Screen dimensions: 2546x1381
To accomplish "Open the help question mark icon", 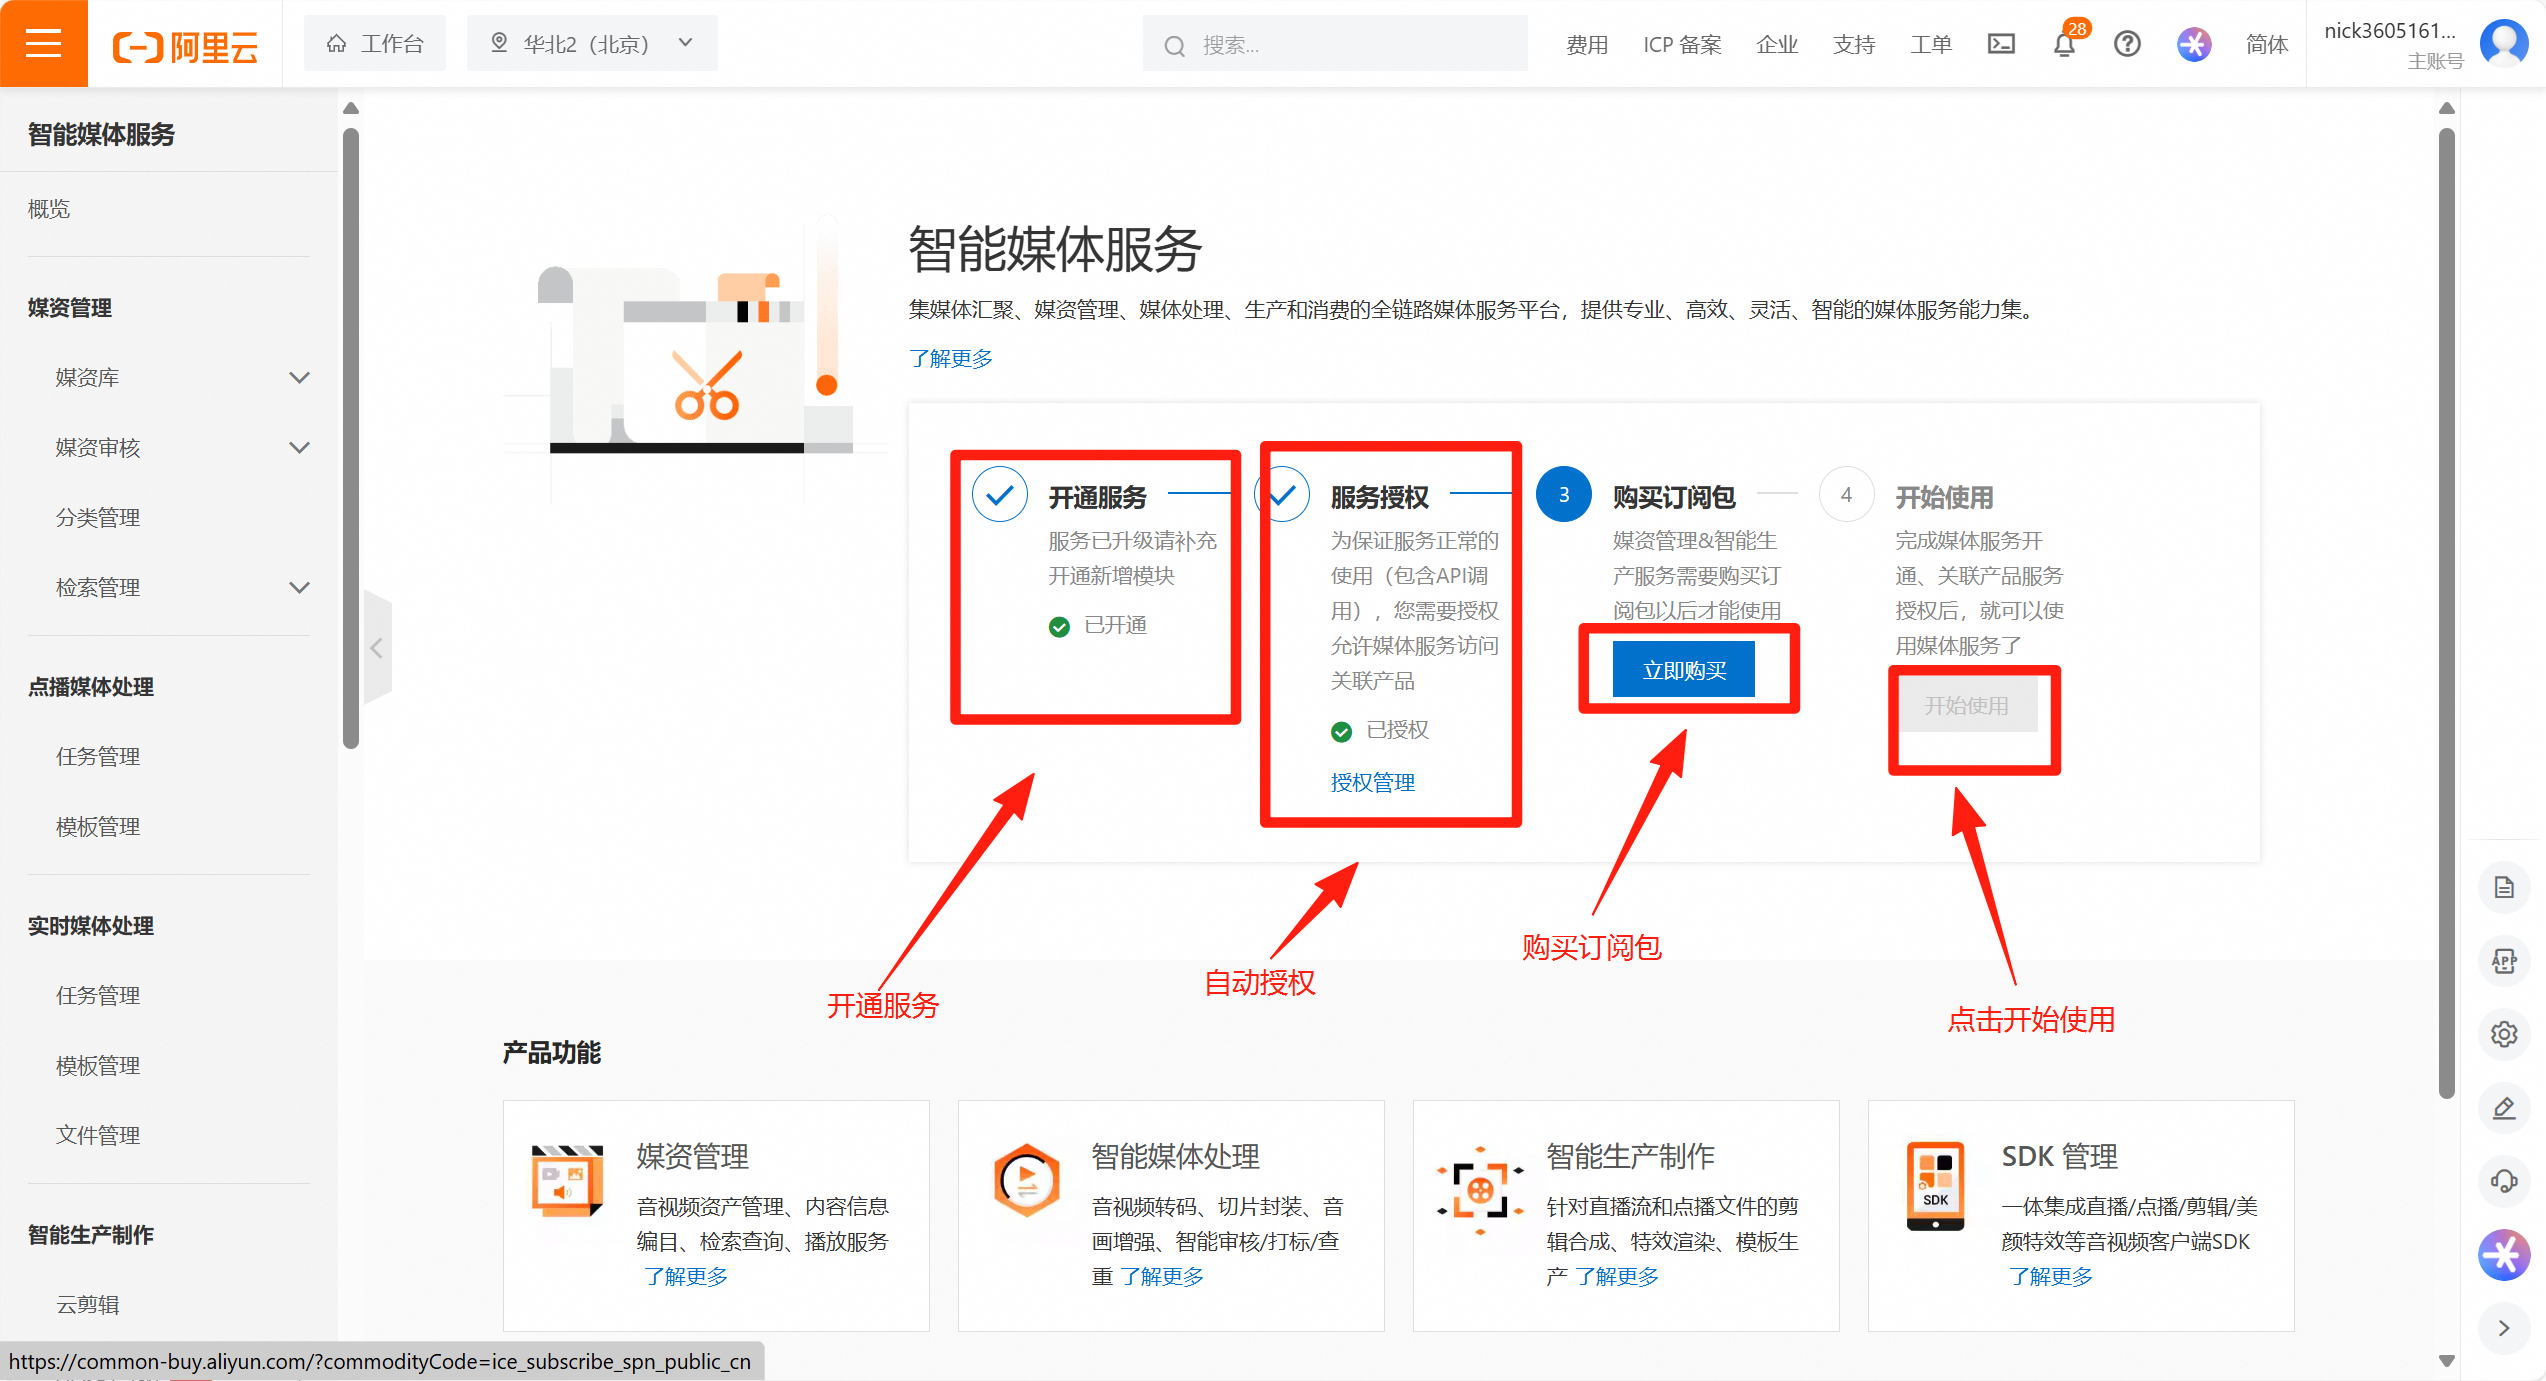I will coord(2127,44).
